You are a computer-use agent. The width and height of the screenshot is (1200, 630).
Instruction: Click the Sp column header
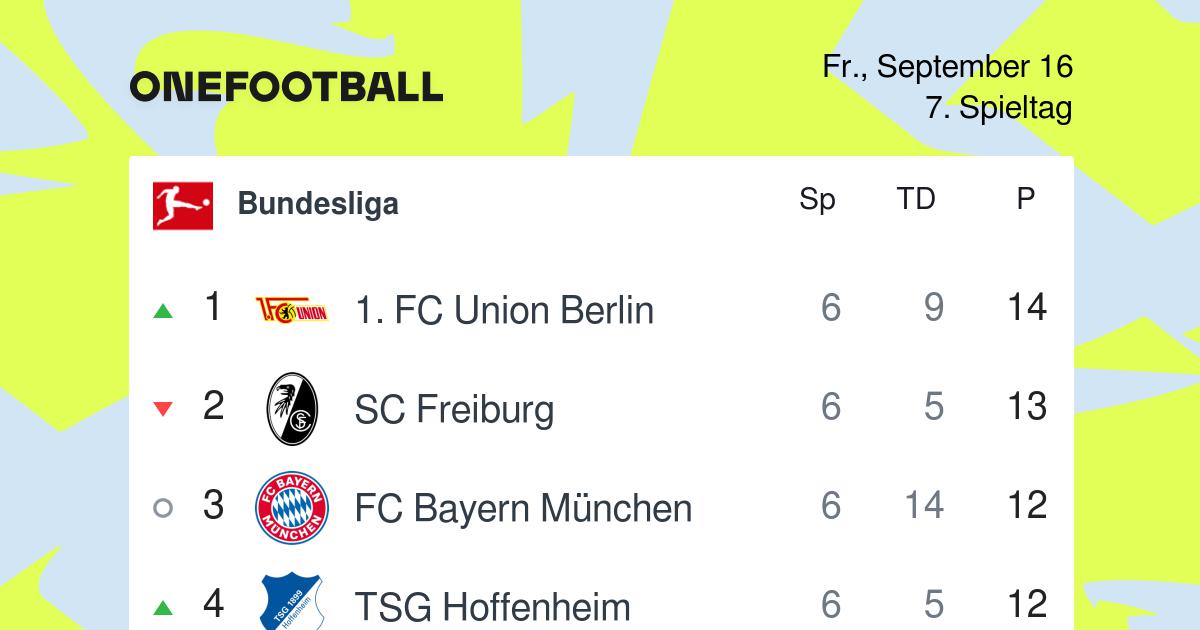(817, 200)
